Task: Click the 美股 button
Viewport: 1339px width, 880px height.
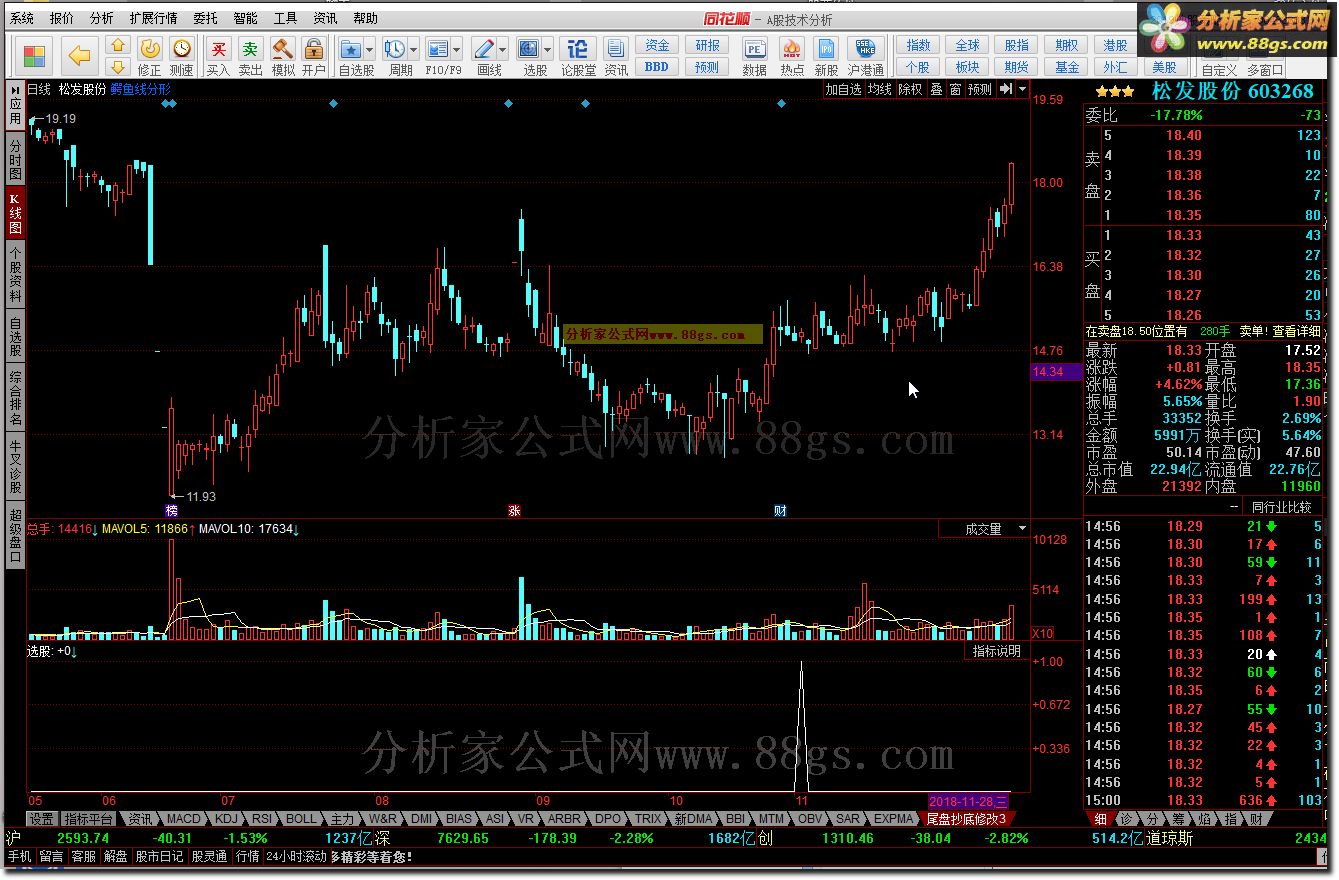Action: (1164, 67)
